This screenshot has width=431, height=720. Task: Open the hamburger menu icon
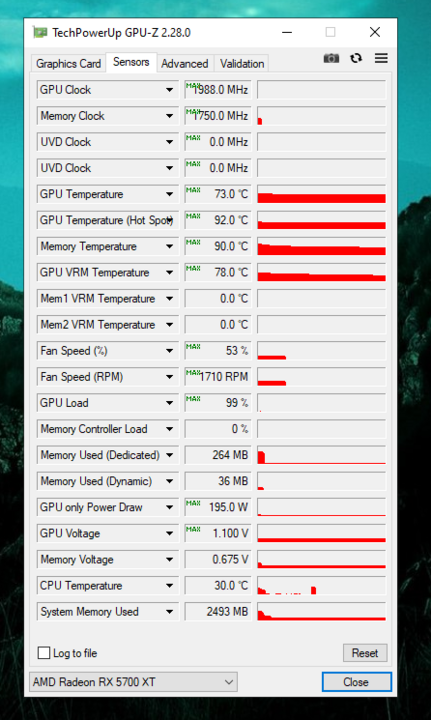pyautogui.click(x=381, y=58)
